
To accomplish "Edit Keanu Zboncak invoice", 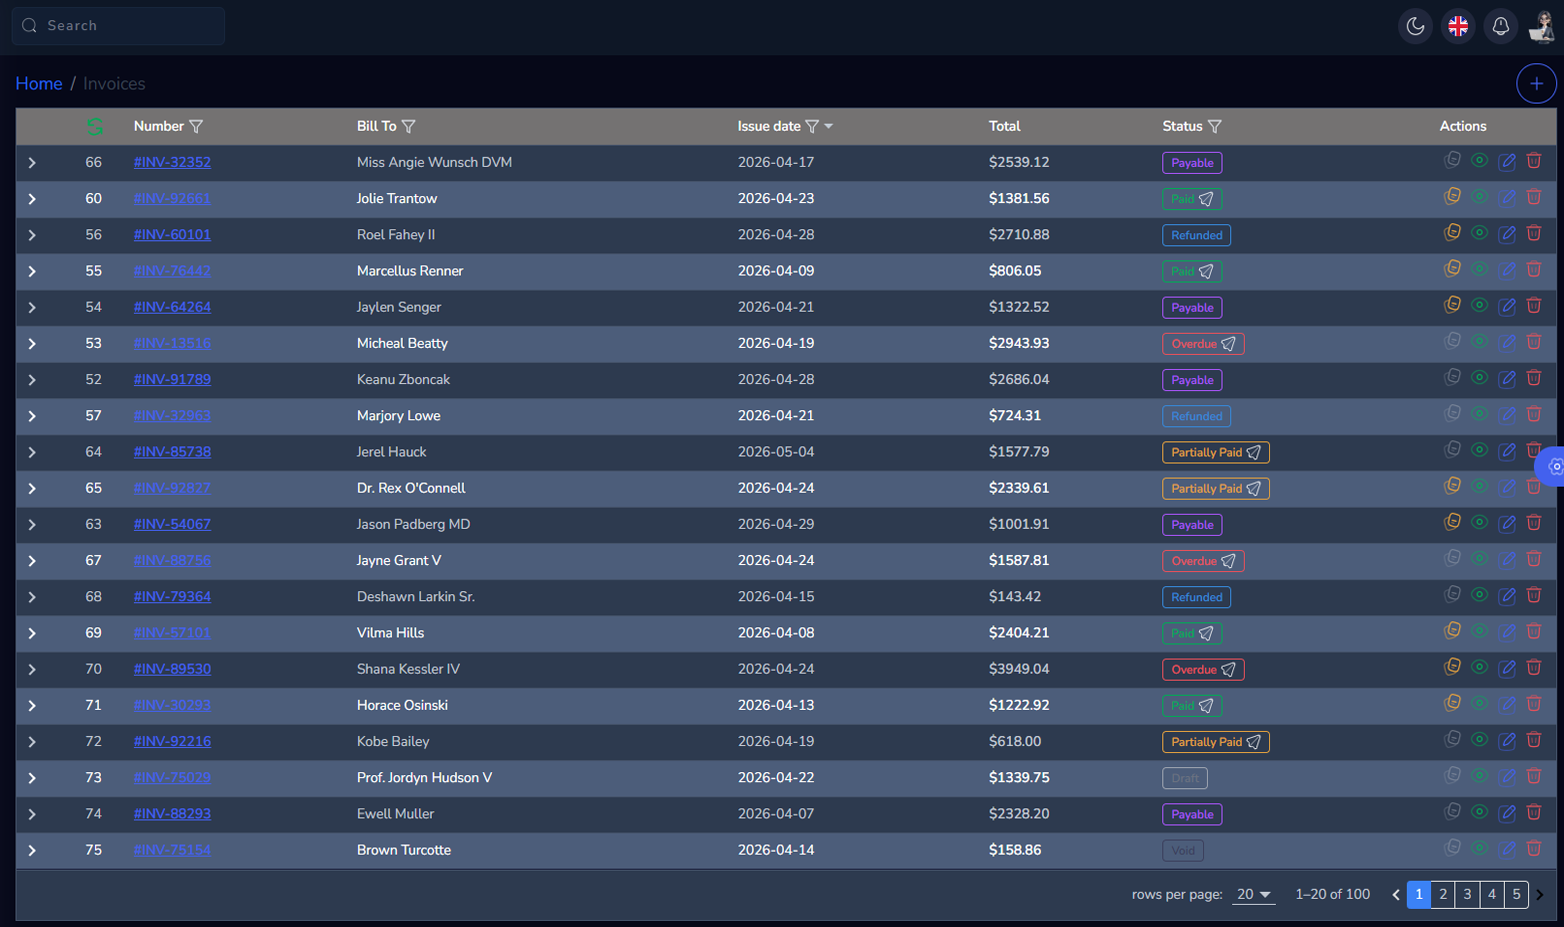I will click(x=1507, y=378).
